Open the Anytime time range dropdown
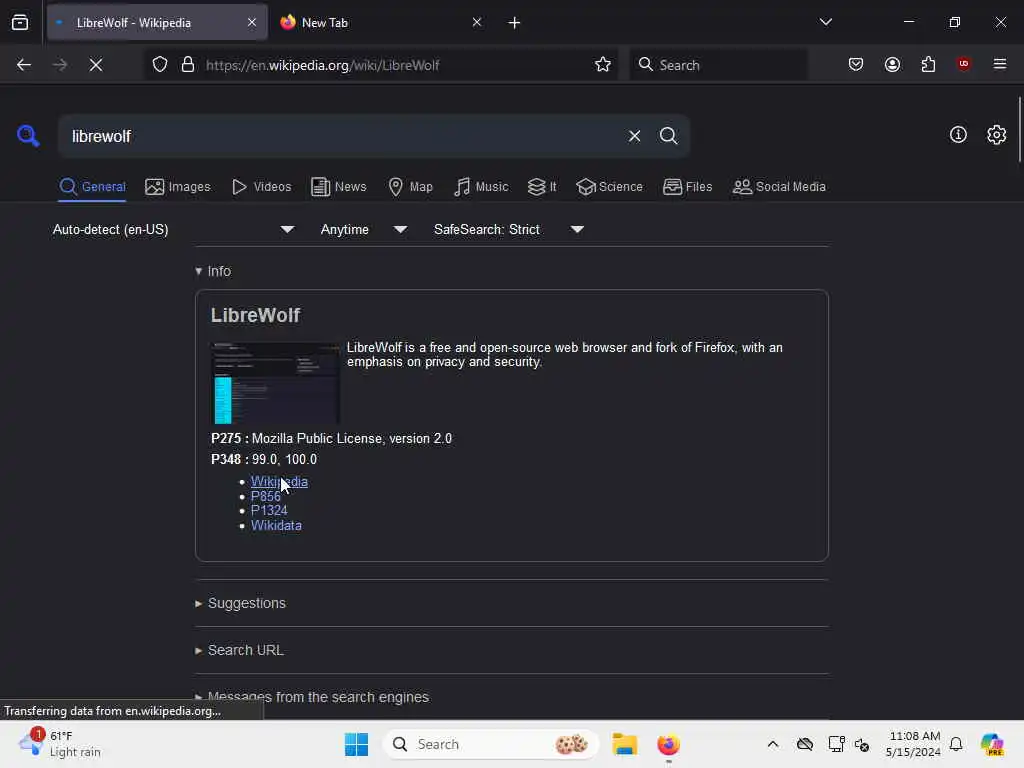1024x768 pixels. [364, 229]
